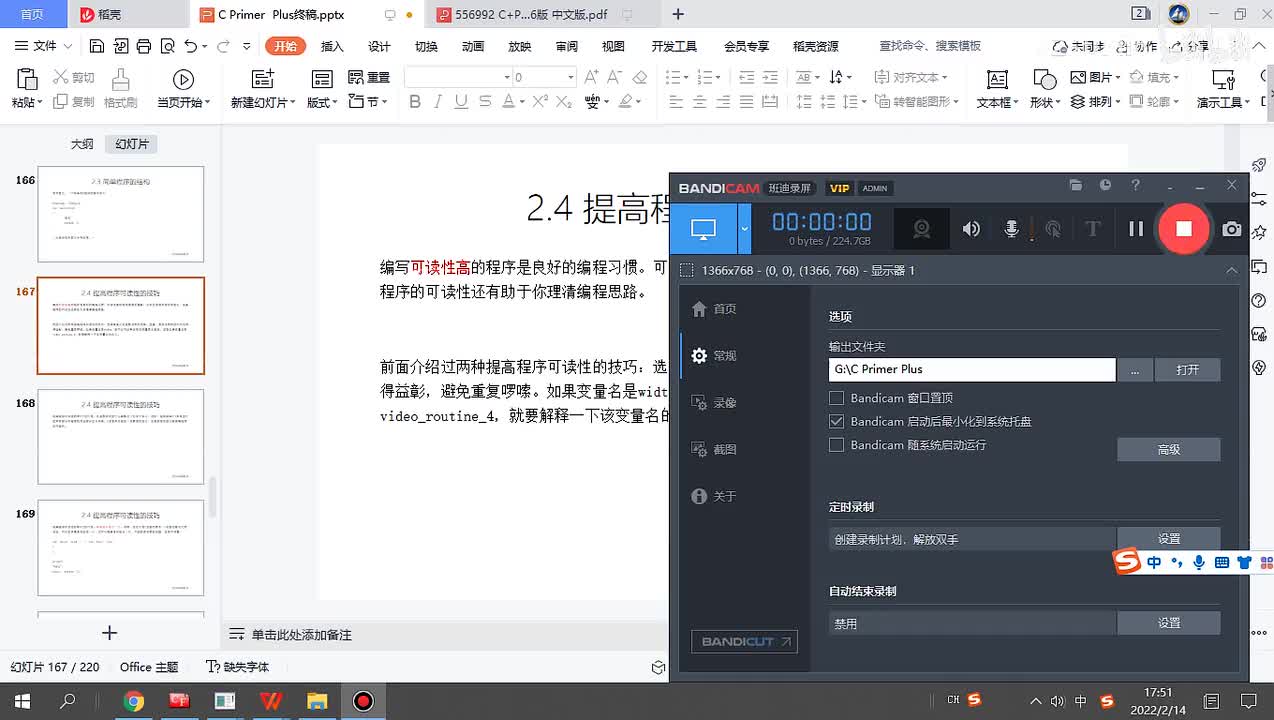Open the 高级 advanced options button
1274x720 pixels.
coord(1168,450)
